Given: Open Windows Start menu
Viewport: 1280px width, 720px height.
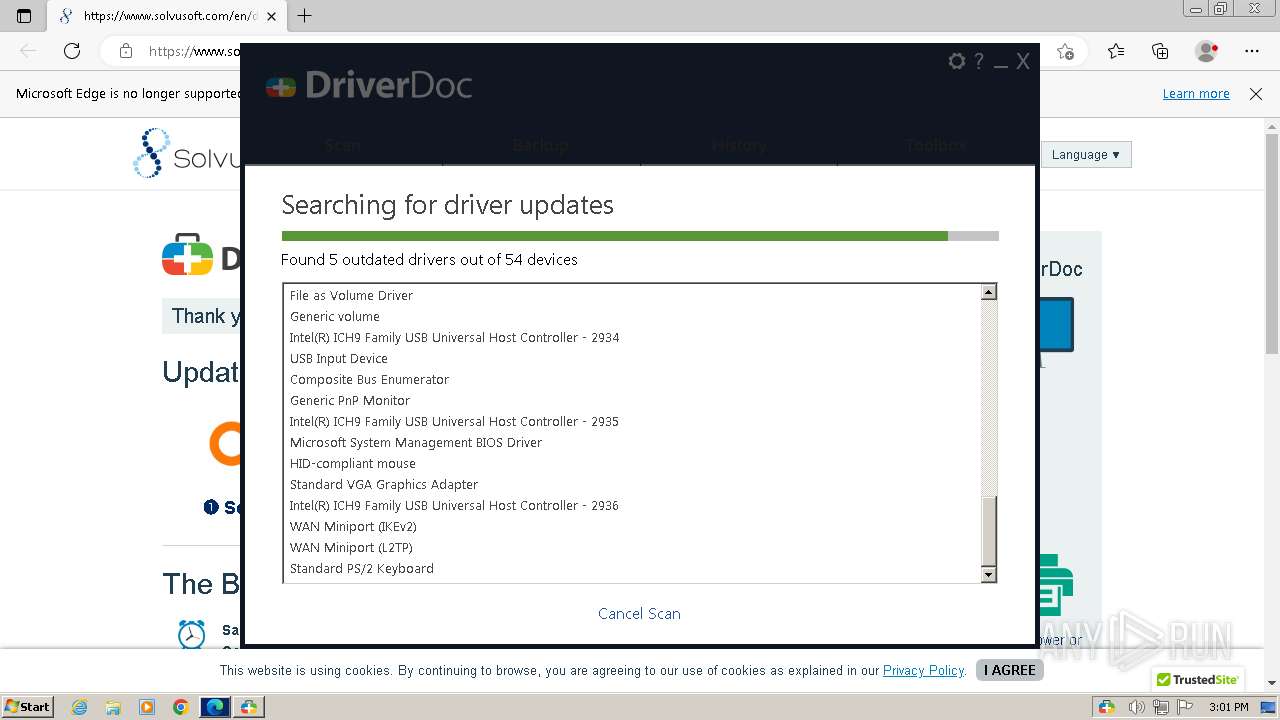Looking at the screenshot, I should [28, 706].
